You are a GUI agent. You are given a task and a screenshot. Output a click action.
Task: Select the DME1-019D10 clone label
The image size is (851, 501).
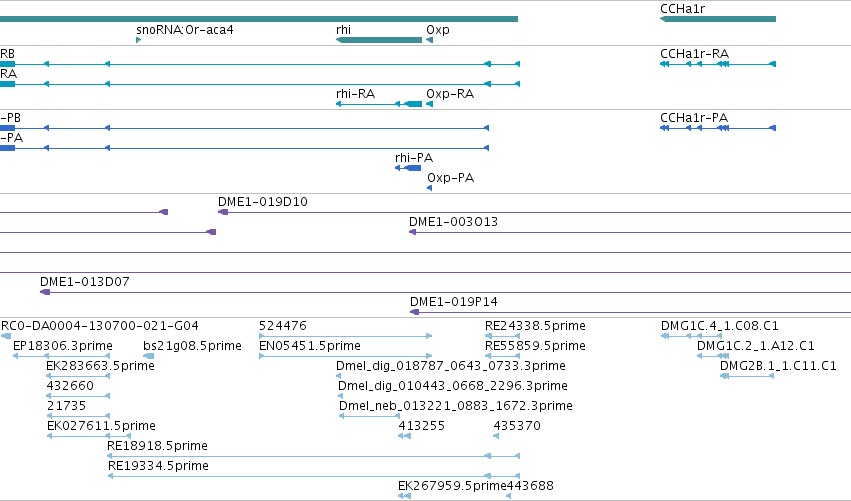click(263, 202)
